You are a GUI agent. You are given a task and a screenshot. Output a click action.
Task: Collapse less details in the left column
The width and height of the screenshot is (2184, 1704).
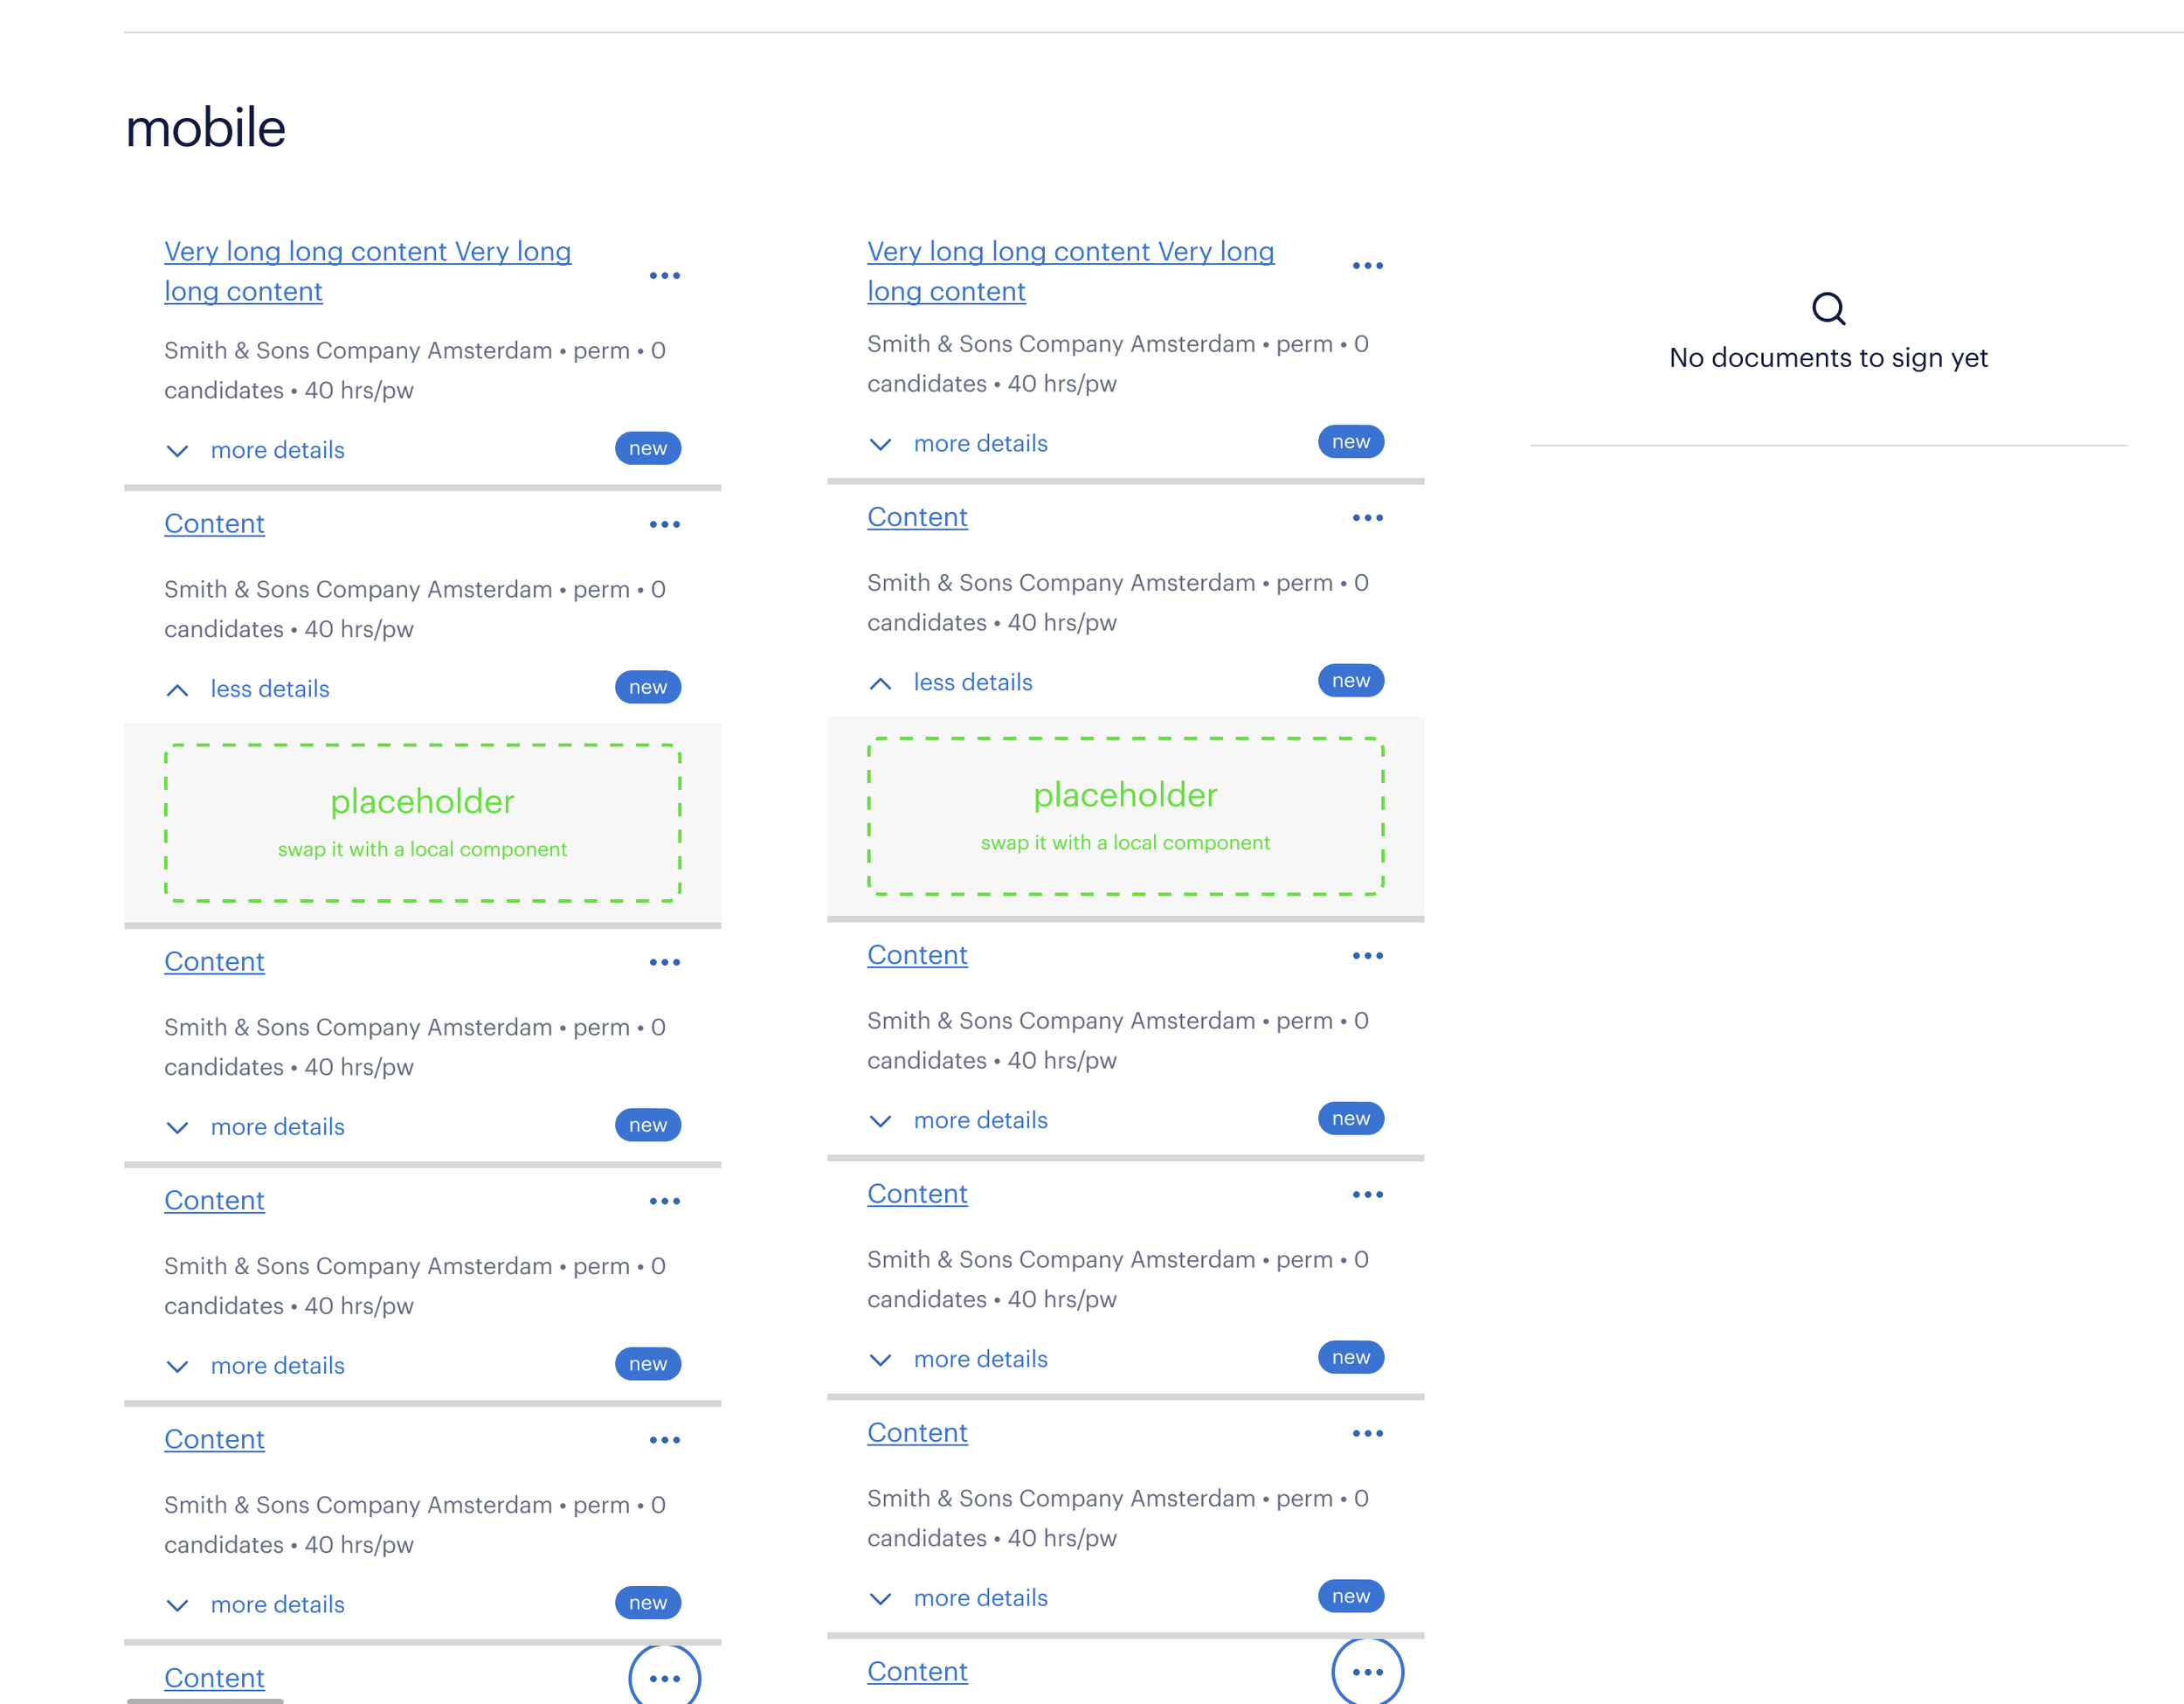pyautogui.click(x=269, y=689)
